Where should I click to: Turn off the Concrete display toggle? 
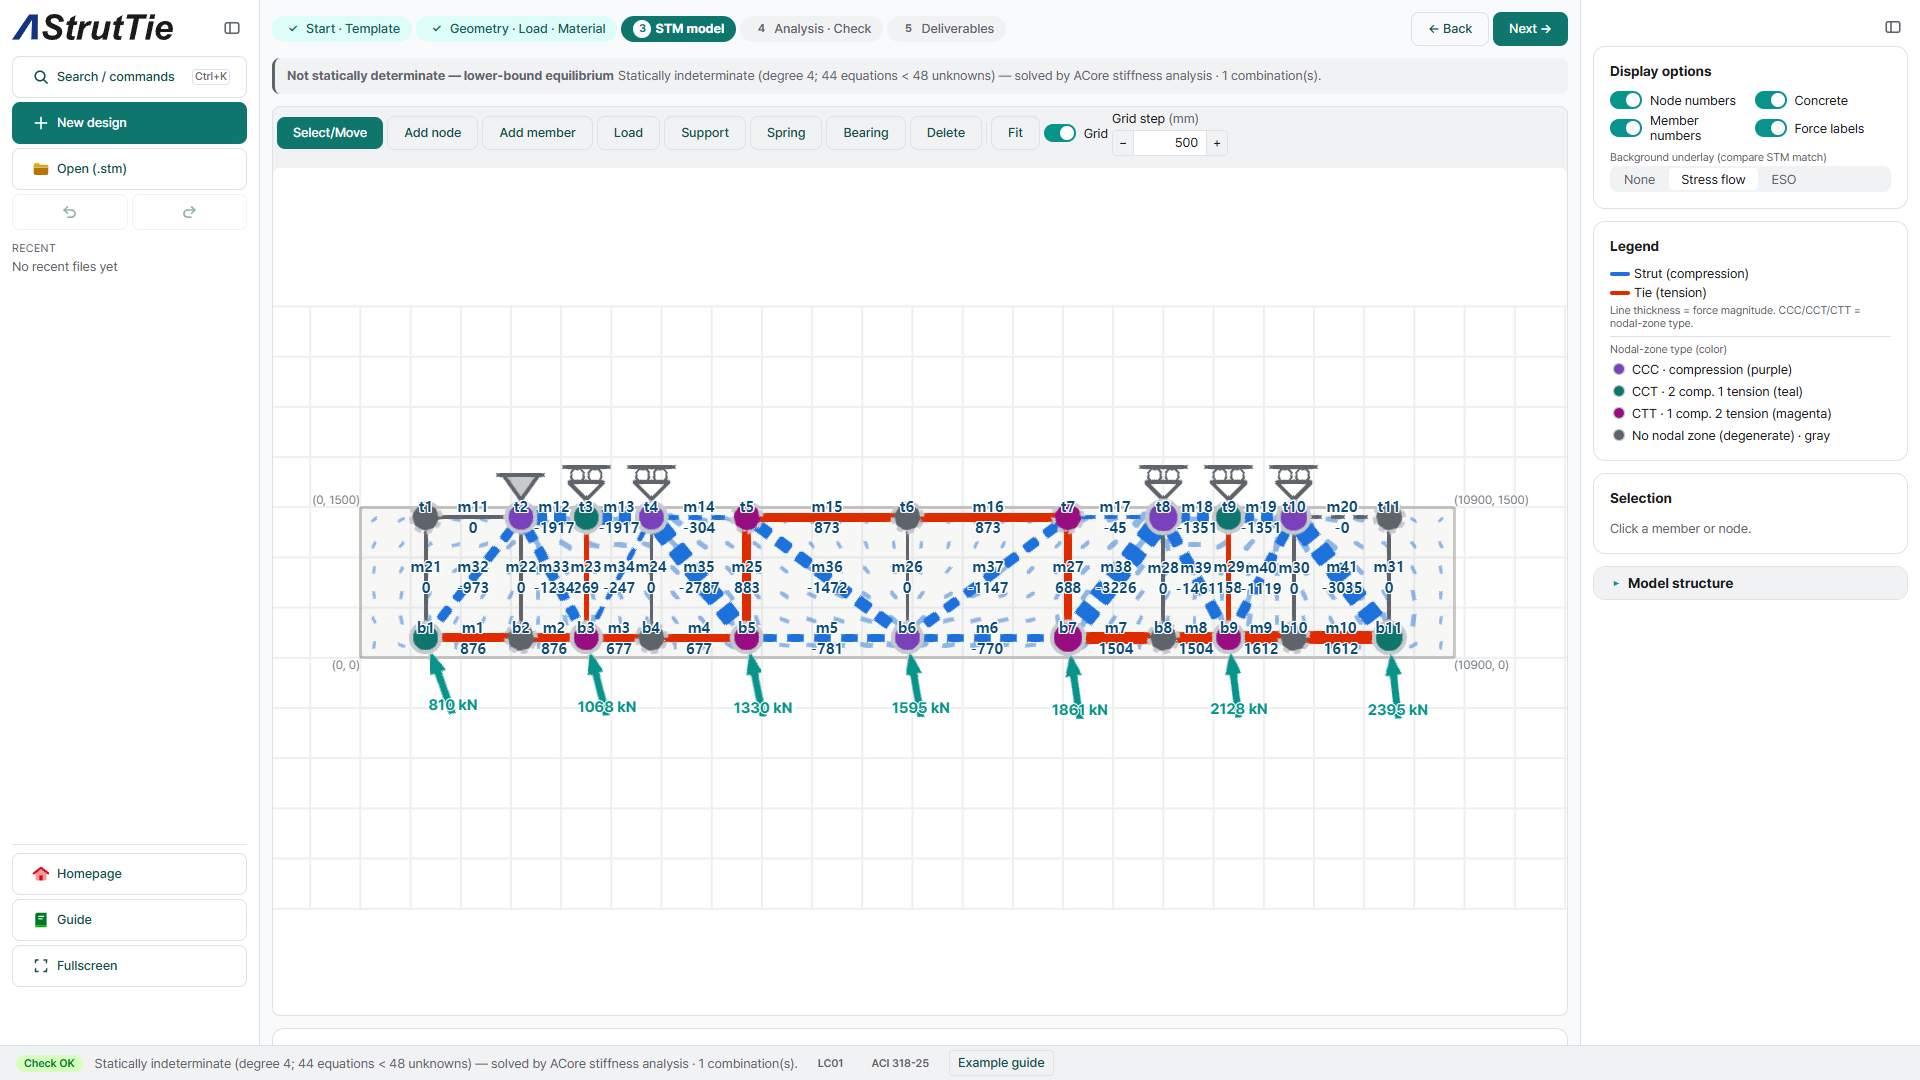[x=1771, y=100]
